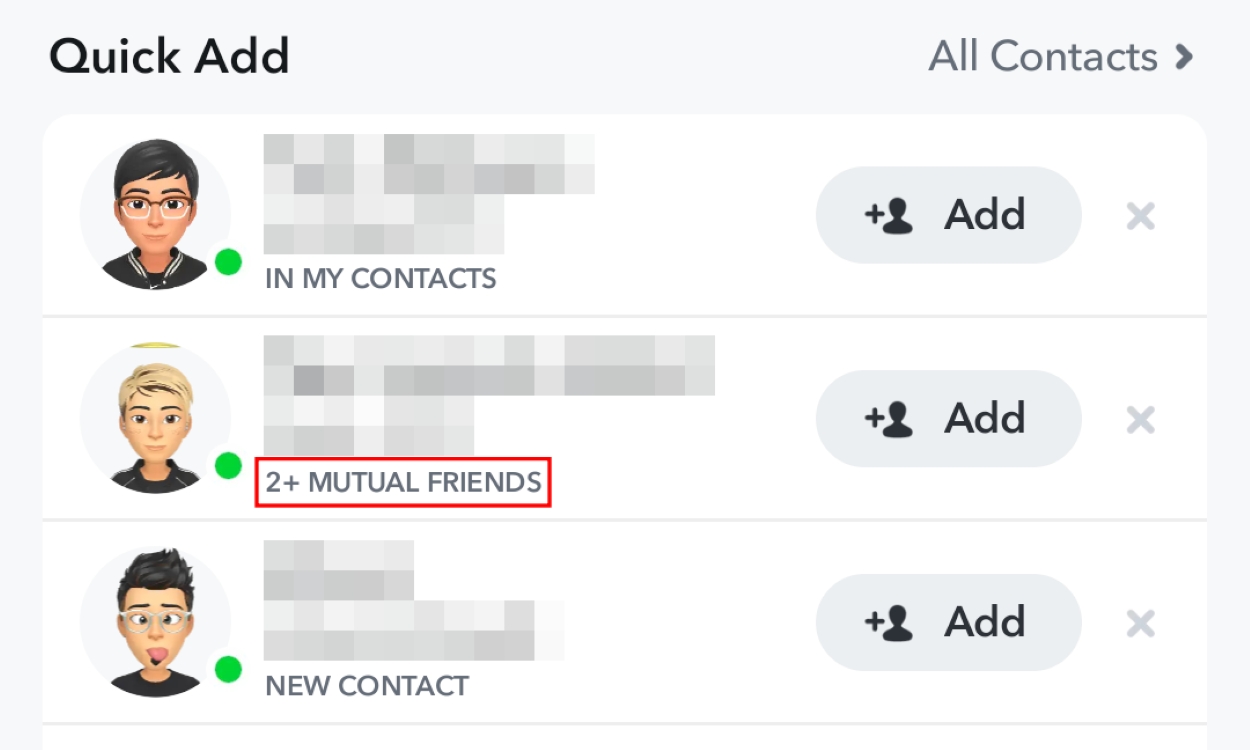Expand All Contacts using the chevron arrow

(1183, 56)
